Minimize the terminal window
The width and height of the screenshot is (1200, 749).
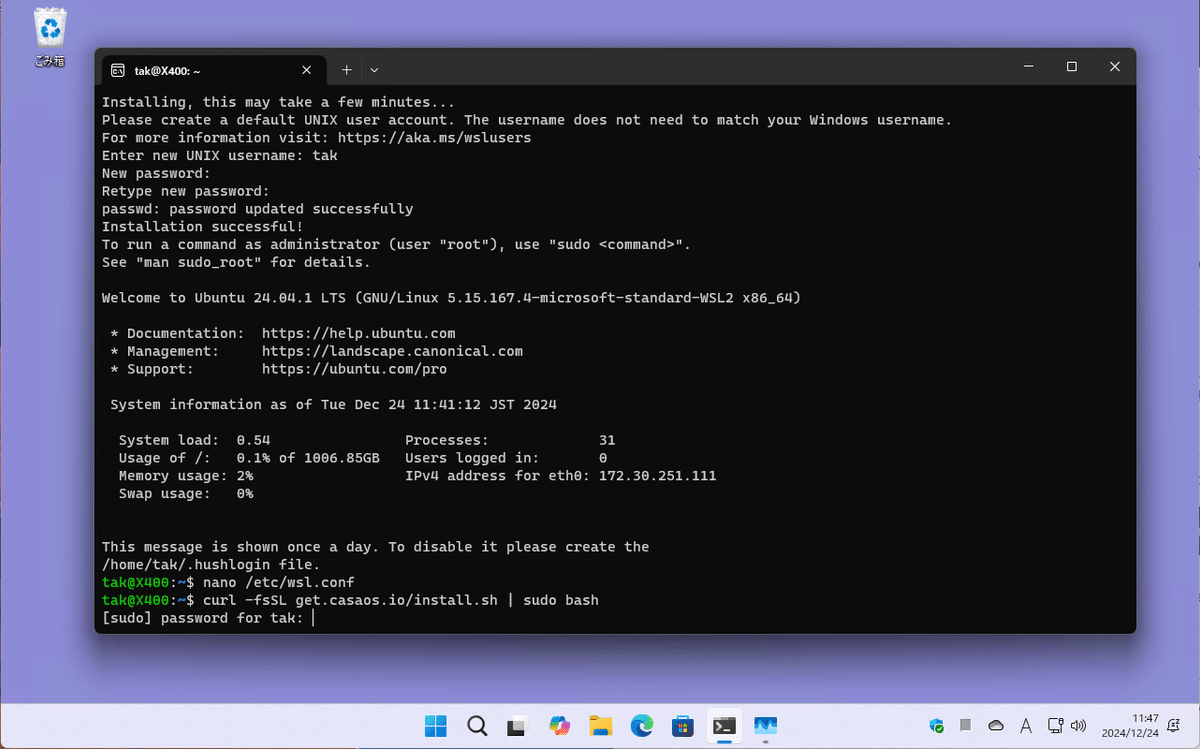(1028, 67)
